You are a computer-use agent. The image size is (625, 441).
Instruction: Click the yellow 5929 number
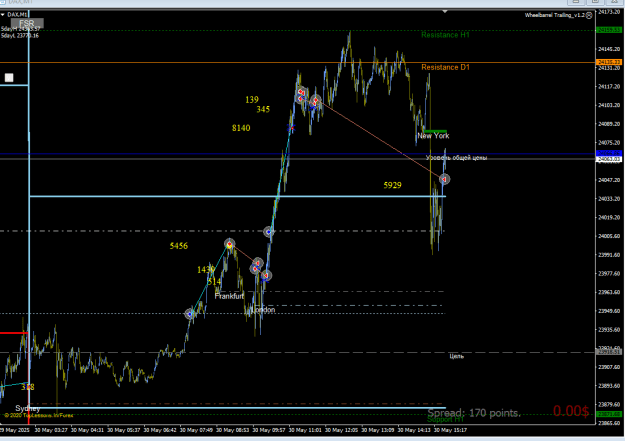pyautogui.click(x=393, y=185)
